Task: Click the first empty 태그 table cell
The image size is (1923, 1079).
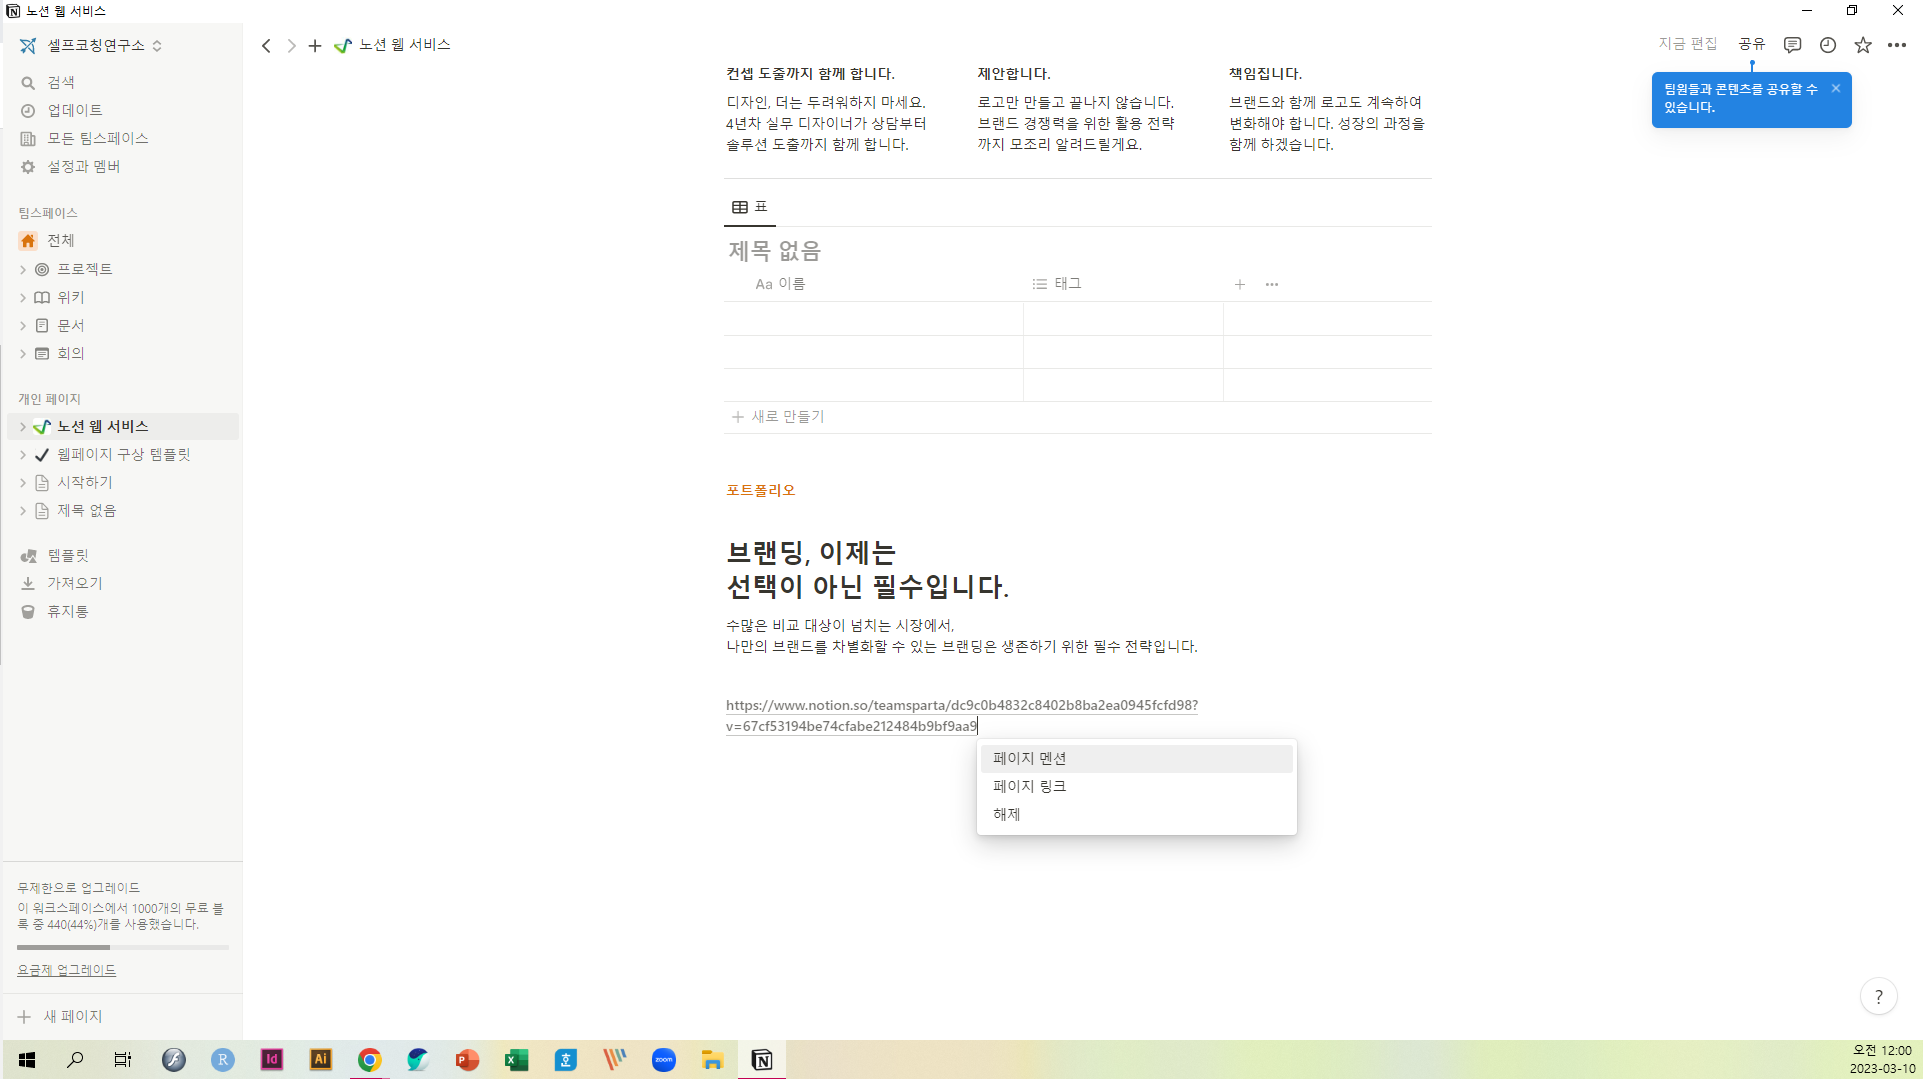Action: click(x=1123, y=318)
